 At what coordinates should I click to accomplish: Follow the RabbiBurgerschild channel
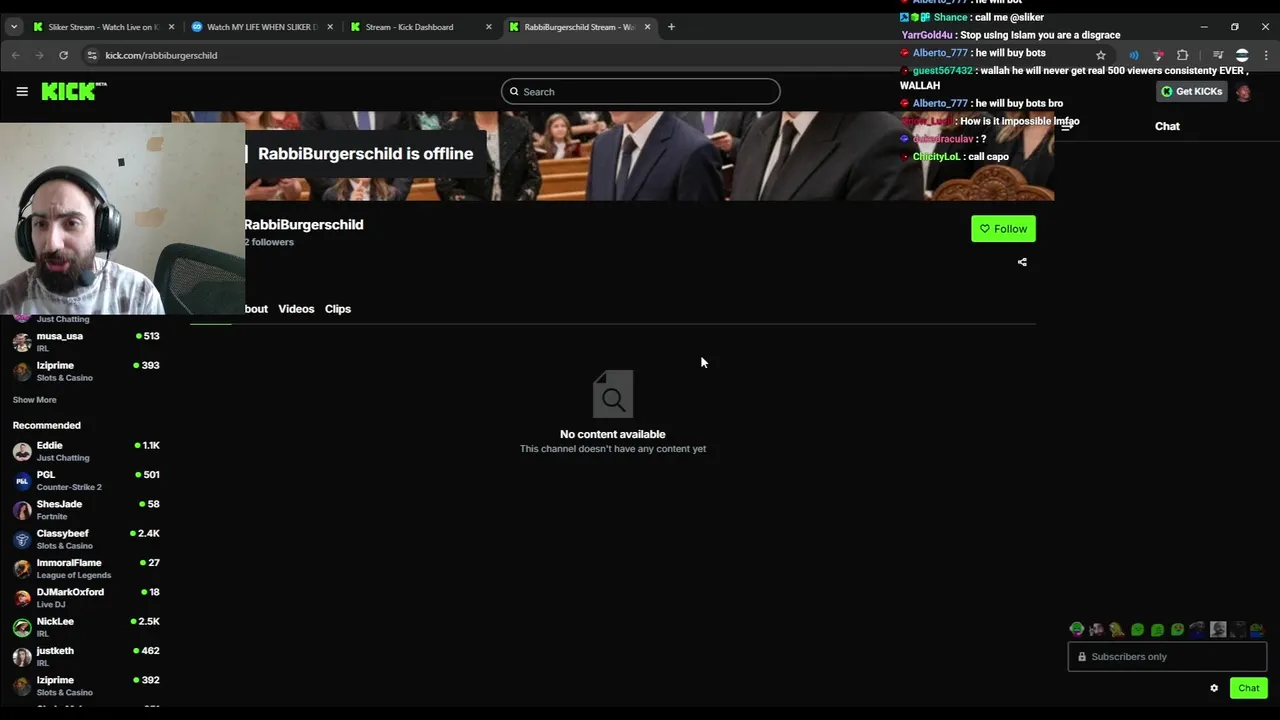(x=1003, y=229)
